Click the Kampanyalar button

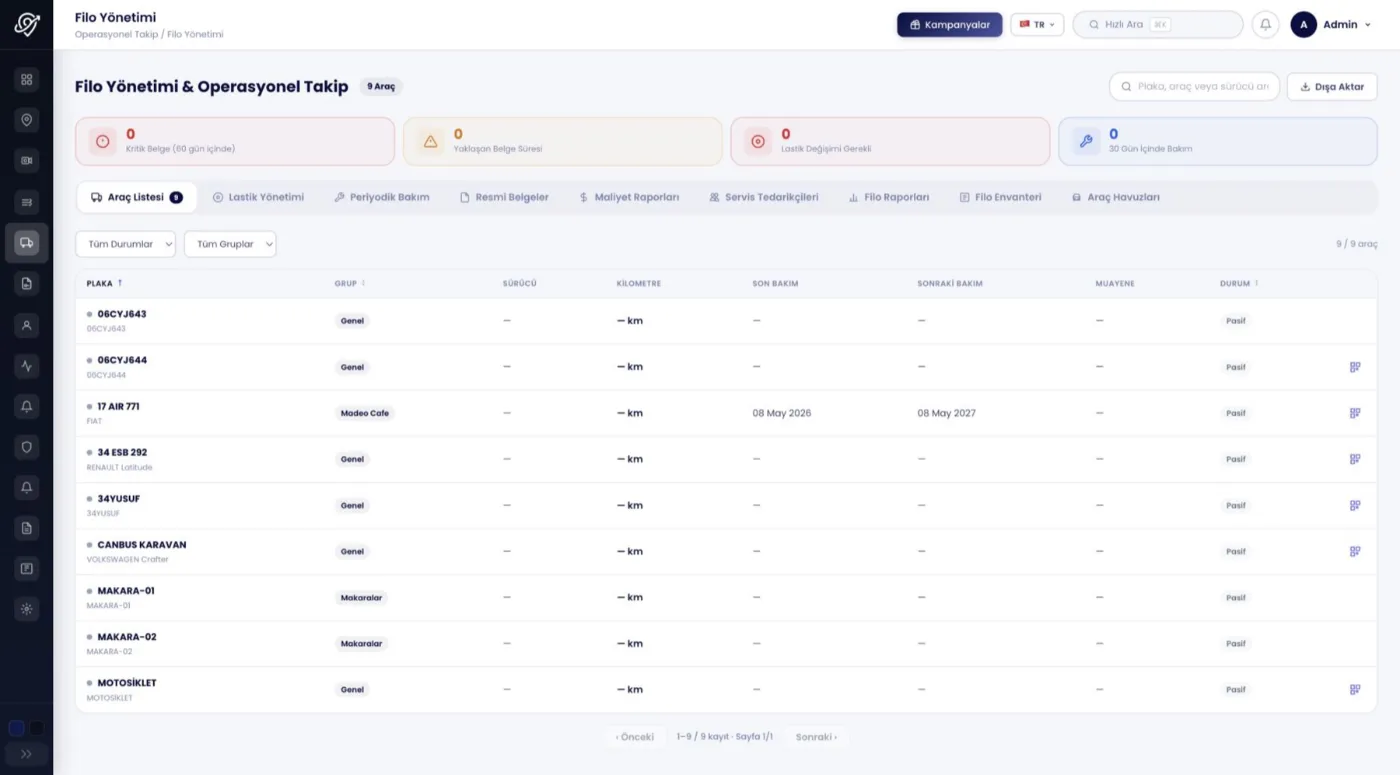[950, 25]
